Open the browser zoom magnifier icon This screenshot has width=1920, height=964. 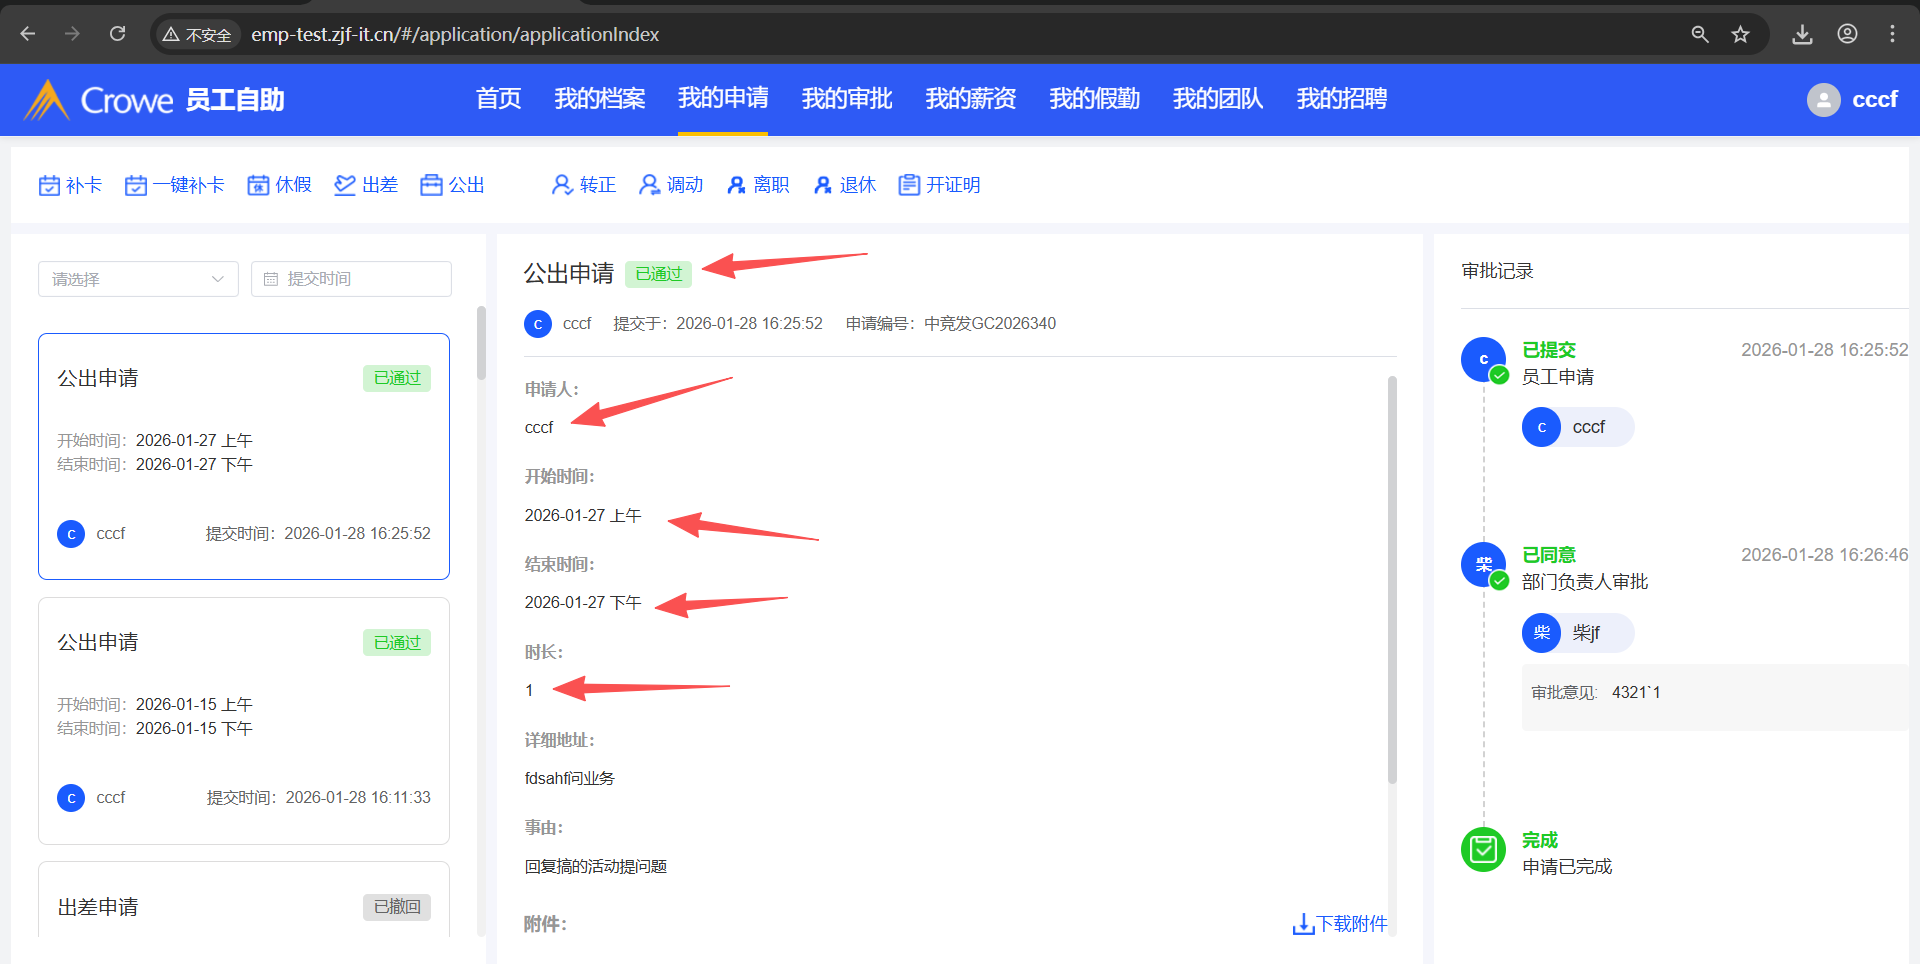pos(1700,34)
